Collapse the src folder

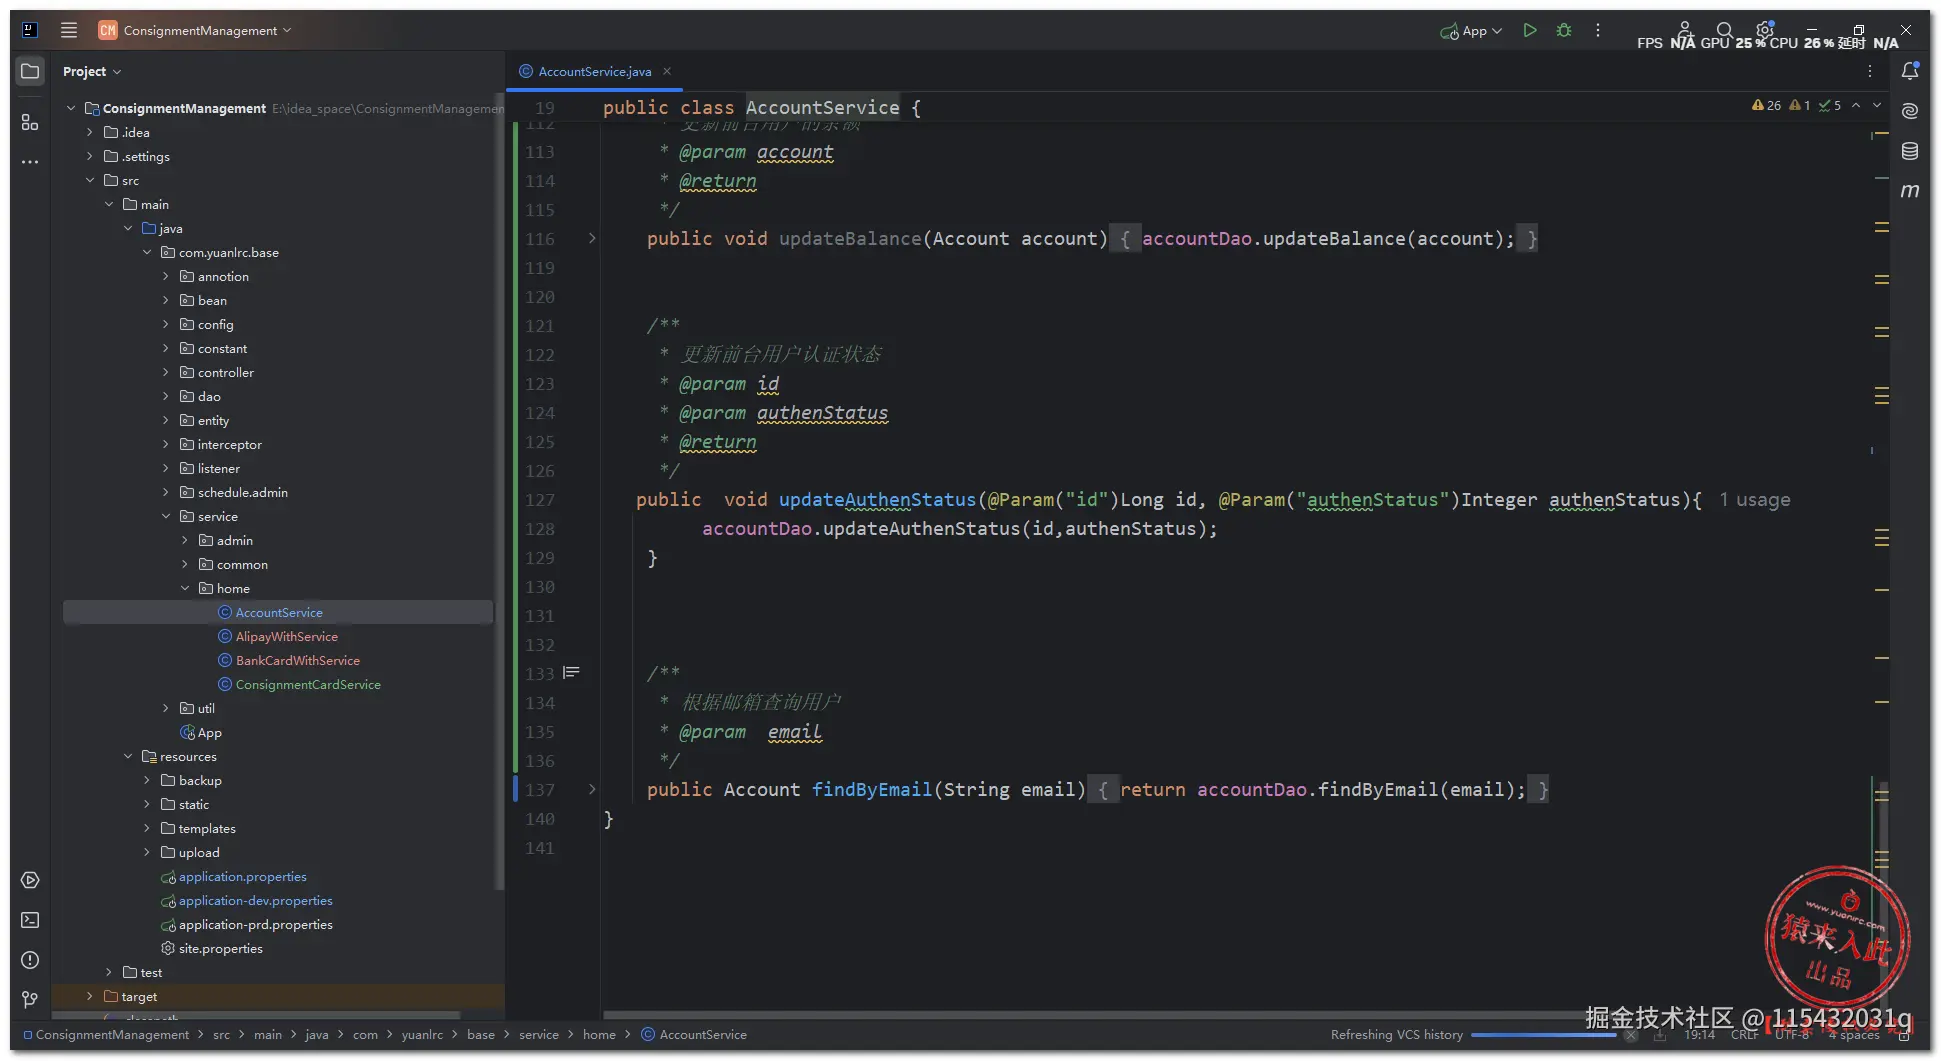(x=90, y=180)
